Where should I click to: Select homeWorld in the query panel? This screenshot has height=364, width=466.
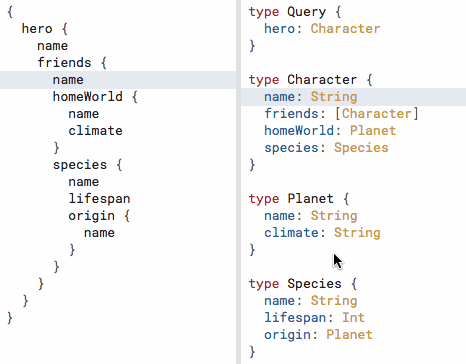[87, 97]
